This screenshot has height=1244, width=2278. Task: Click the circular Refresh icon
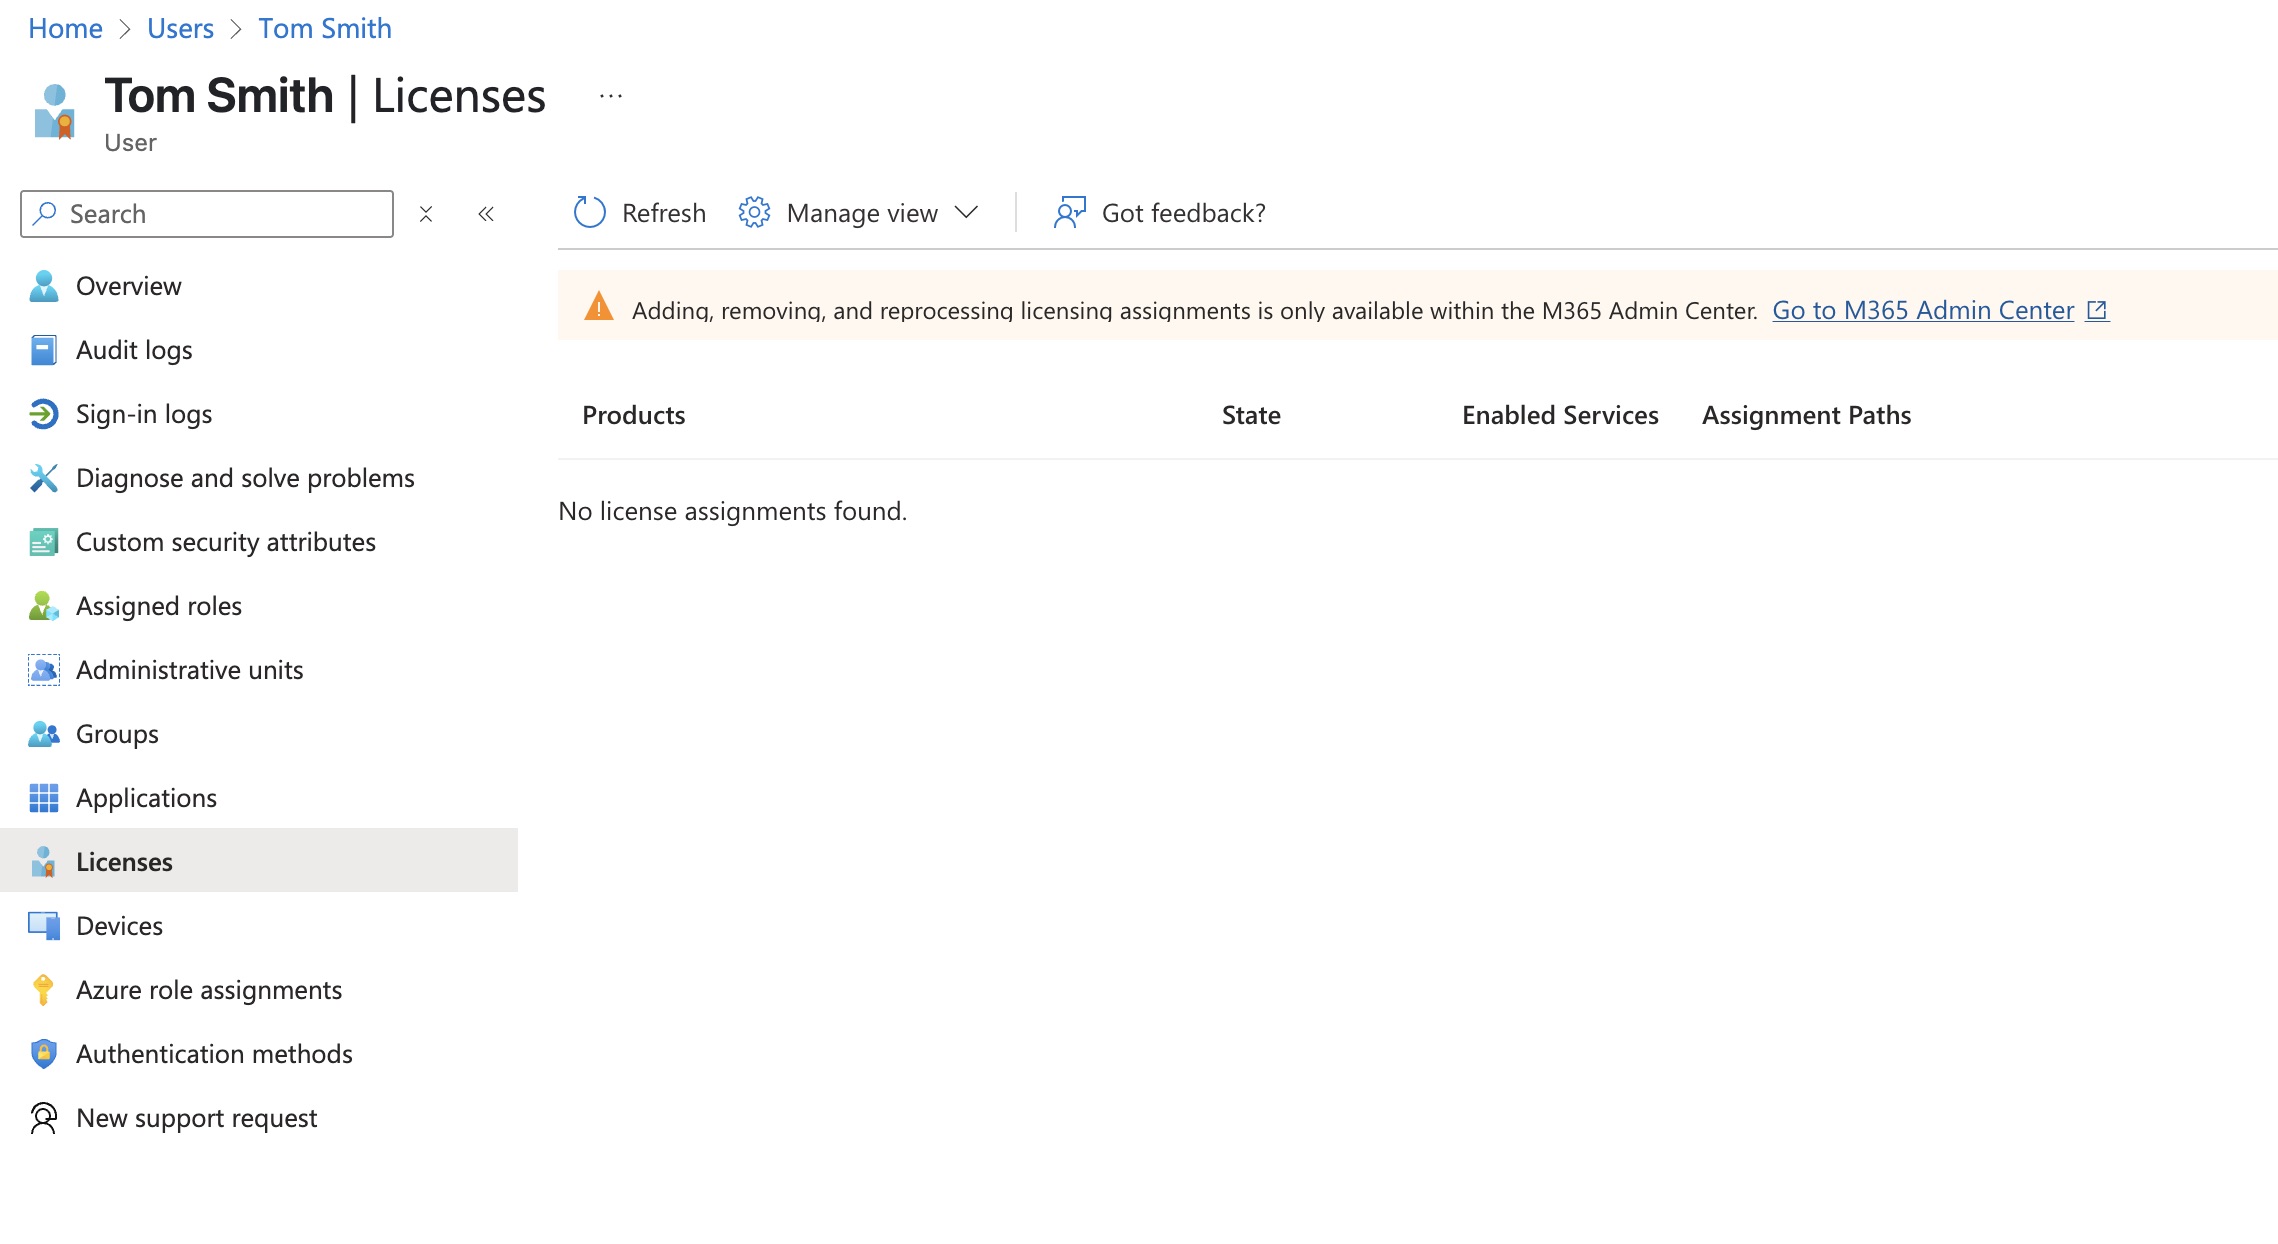coord(590,213)
